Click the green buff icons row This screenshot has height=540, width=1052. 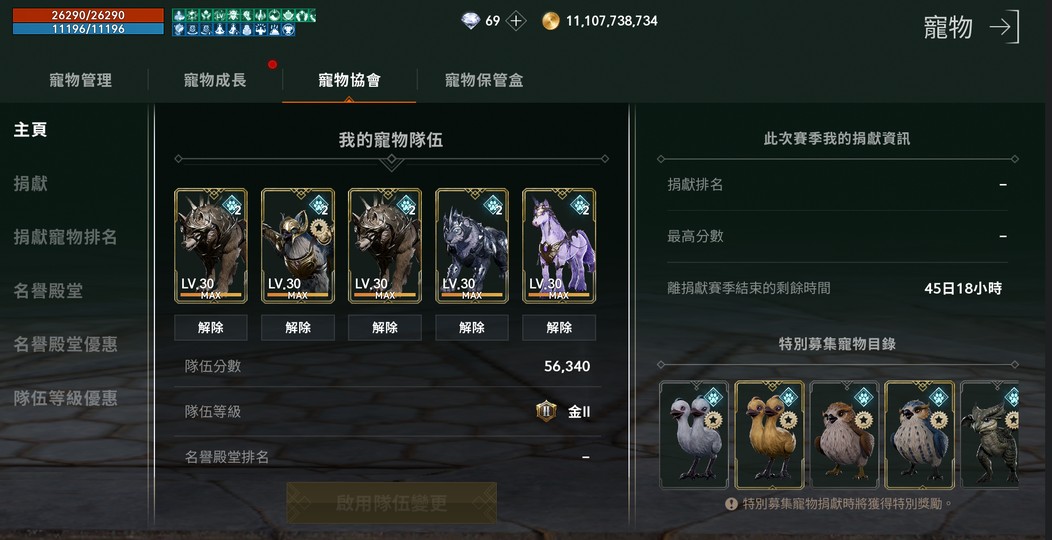coord(244,15)
